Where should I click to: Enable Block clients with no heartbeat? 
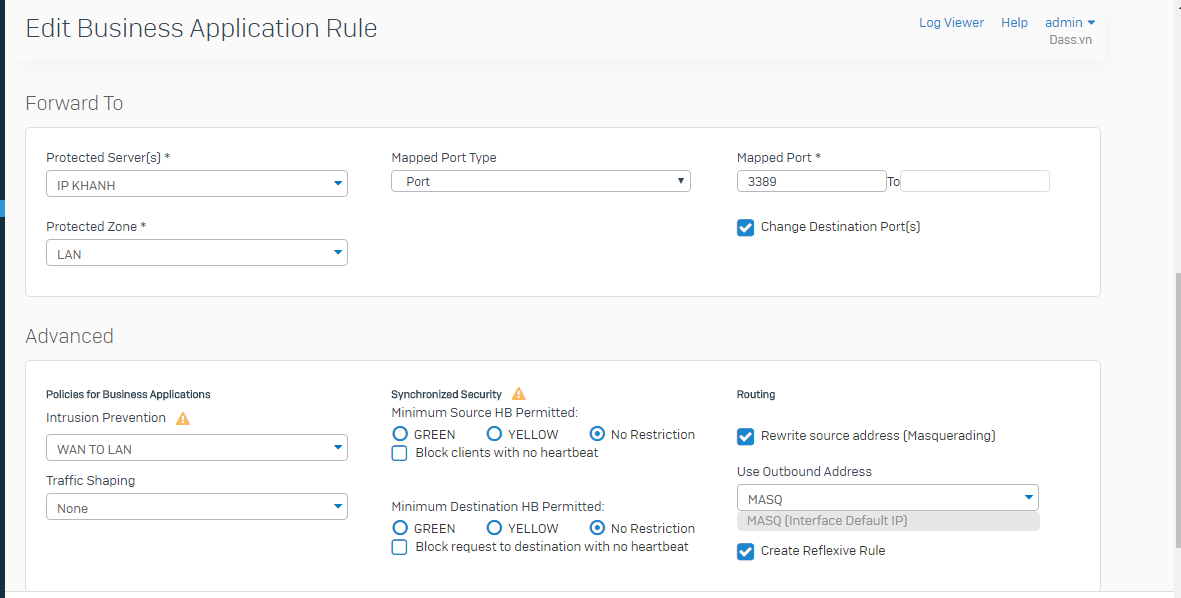[400, 453]
